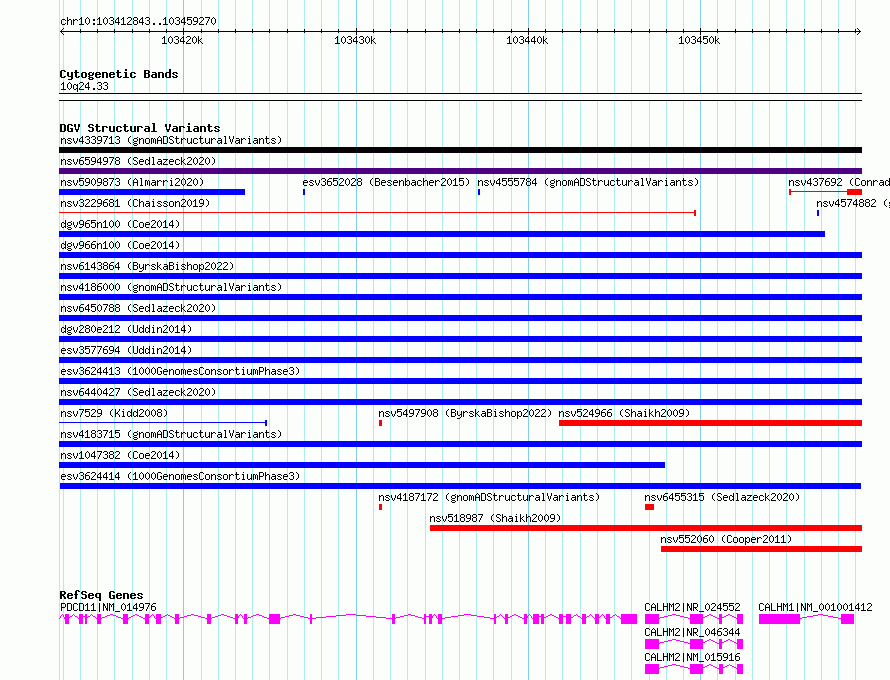This screenshot has height=680, width=890.
Task: Click the blue dgv965n100 (Coe2014) bar
Action: pyautogui.click(x=442, y=234)
